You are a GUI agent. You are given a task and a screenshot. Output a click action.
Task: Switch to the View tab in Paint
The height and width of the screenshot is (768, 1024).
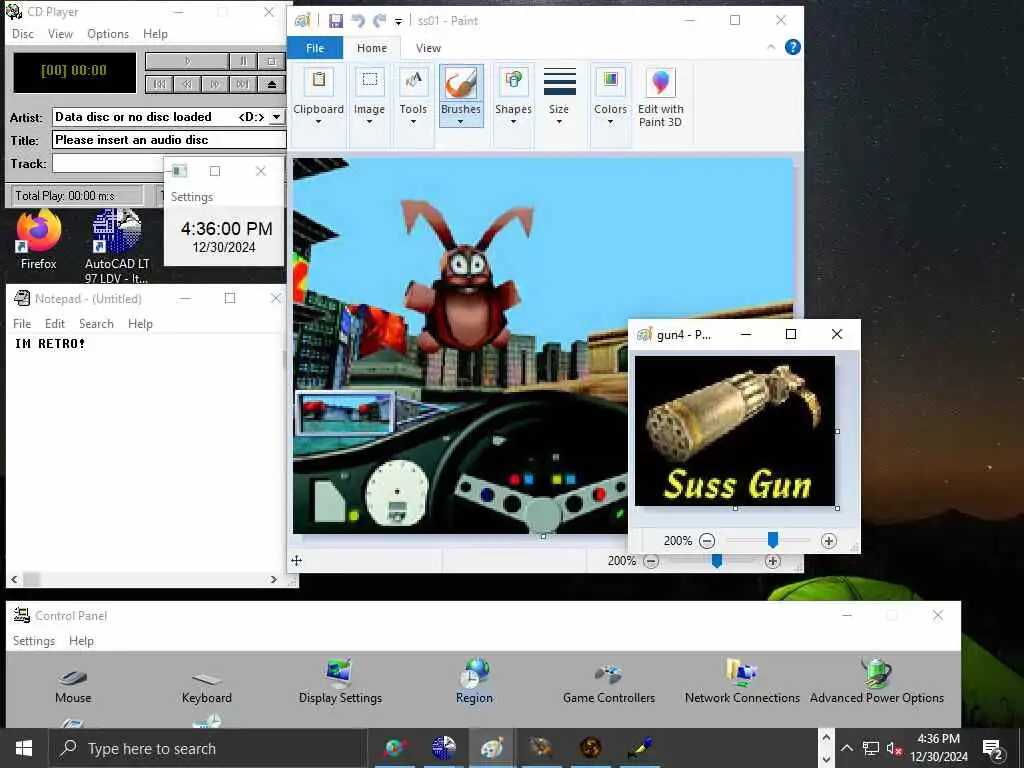[428, 48]
